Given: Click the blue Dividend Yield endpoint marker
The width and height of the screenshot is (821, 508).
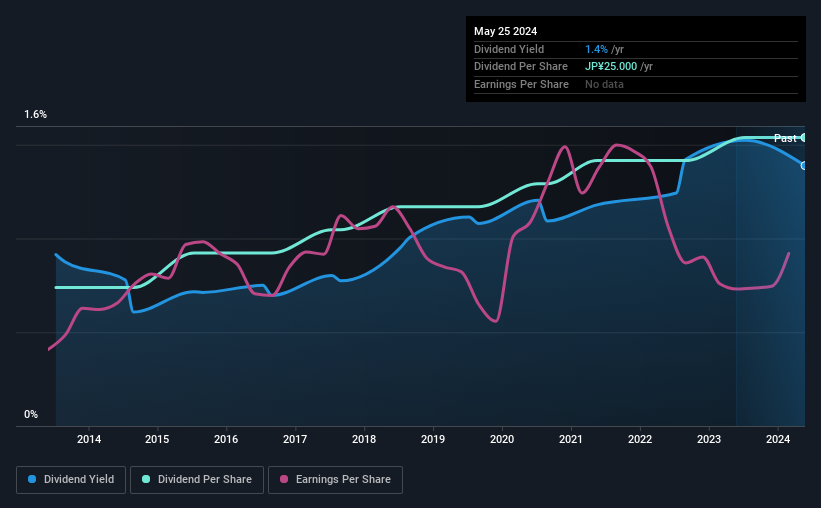Looking at the screenshot, I should point(804,165).
